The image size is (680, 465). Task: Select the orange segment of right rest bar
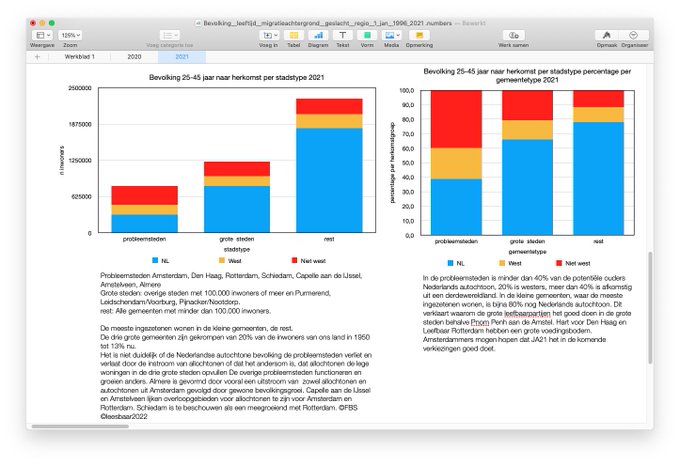598,115
